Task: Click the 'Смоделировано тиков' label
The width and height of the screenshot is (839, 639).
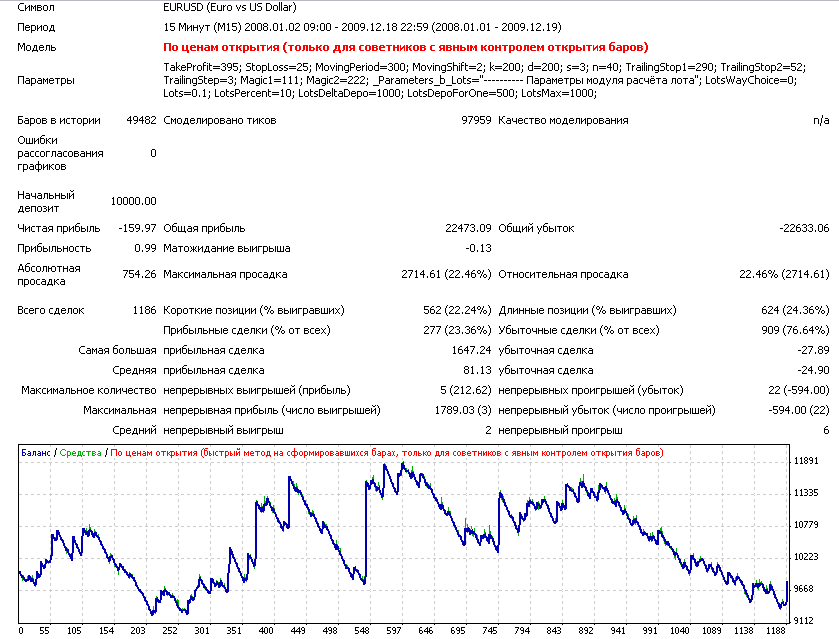Action: 219,120
